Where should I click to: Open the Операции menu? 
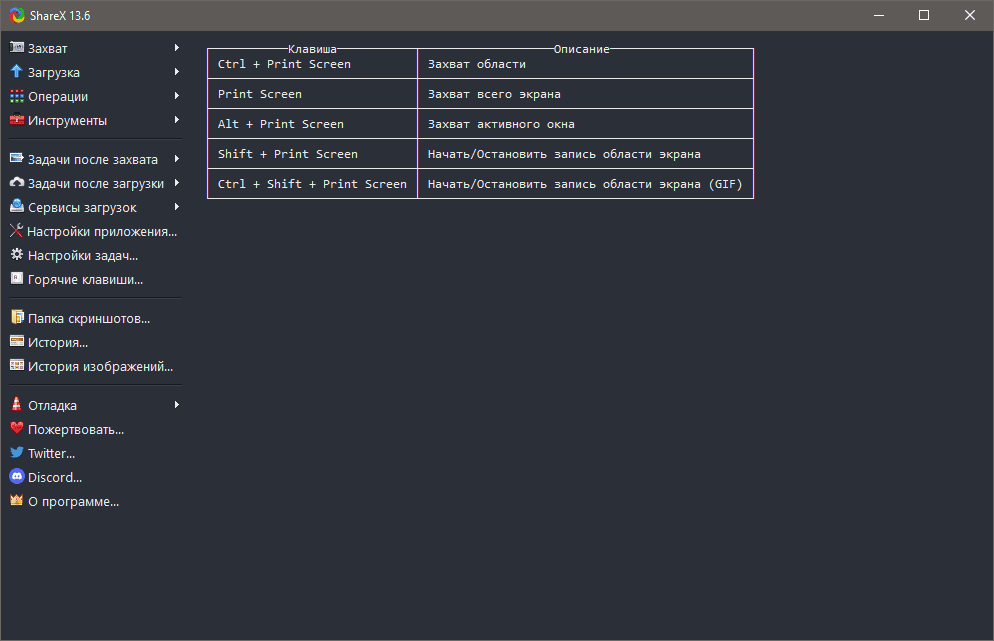95,96
